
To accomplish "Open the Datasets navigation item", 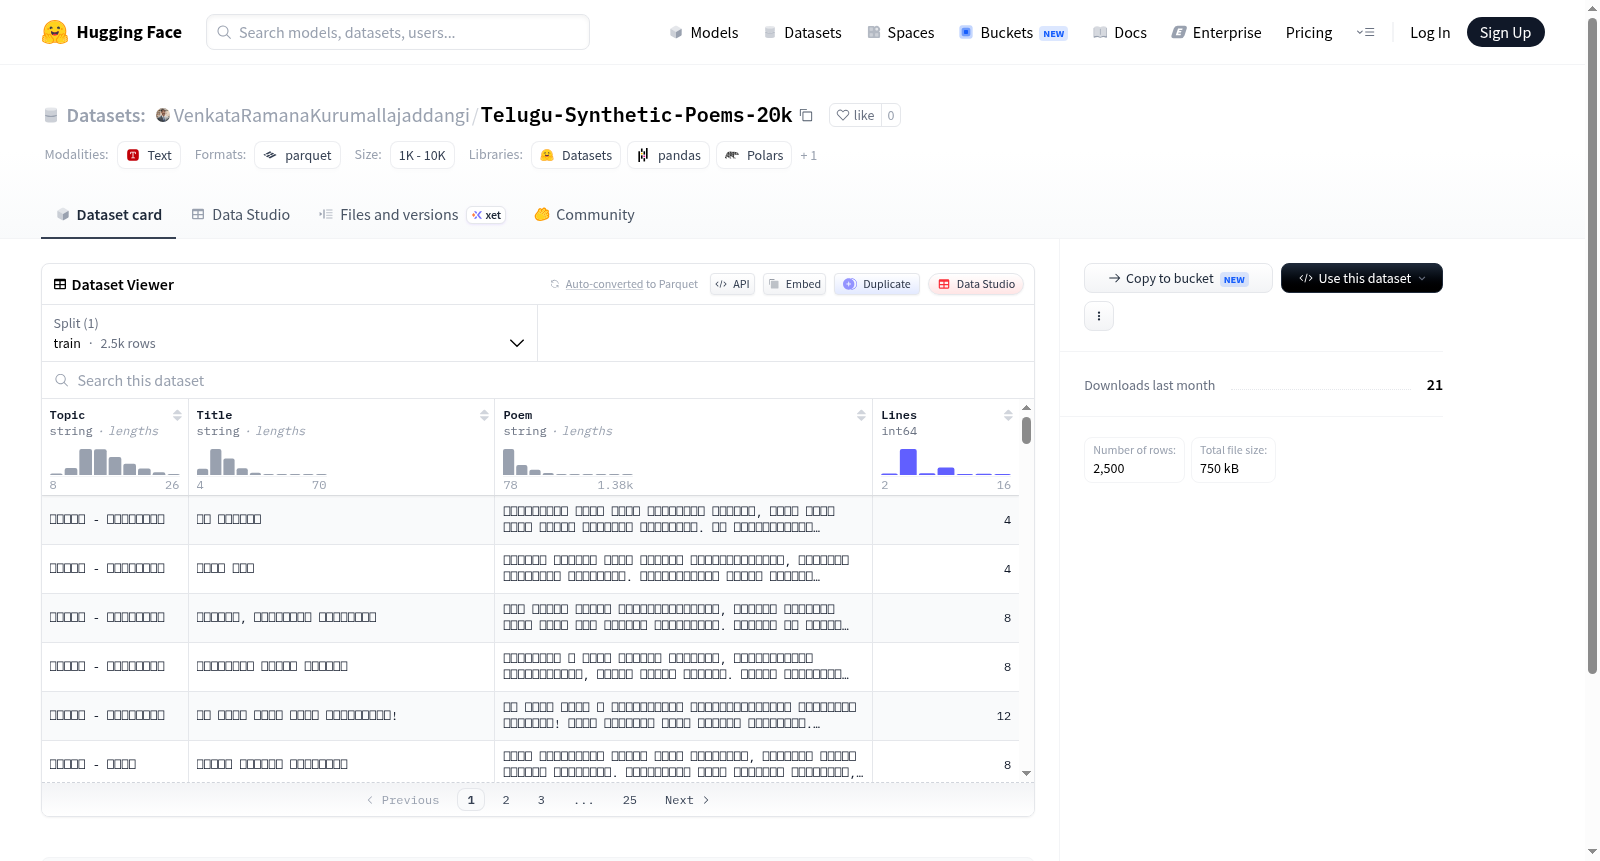I will (802, 33).
